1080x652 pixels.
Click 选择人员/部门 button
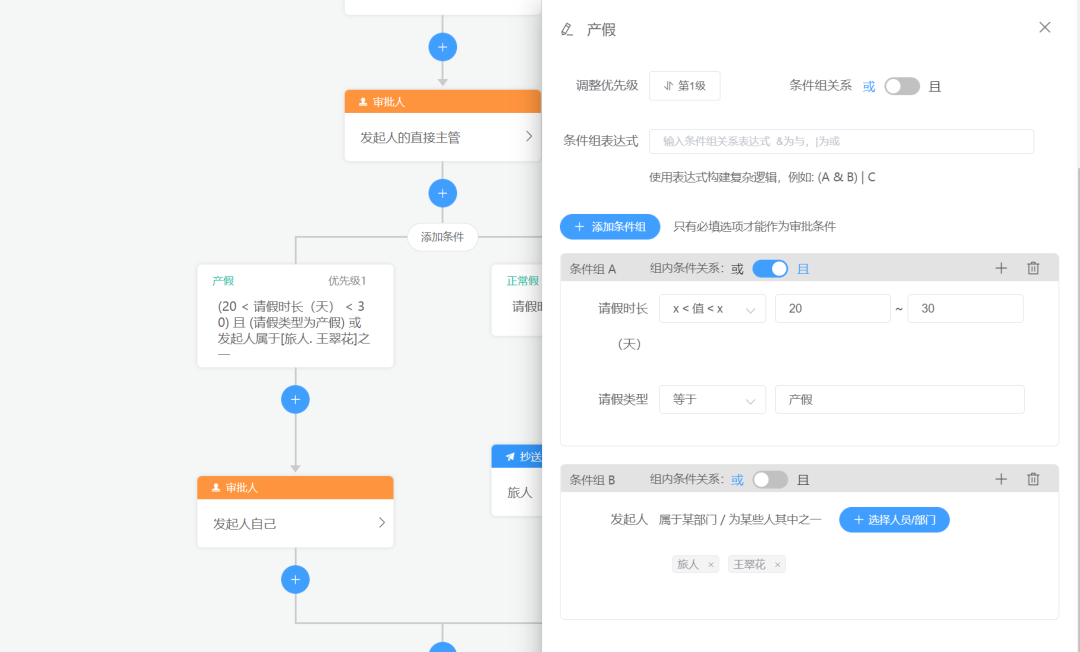(894, 520)
